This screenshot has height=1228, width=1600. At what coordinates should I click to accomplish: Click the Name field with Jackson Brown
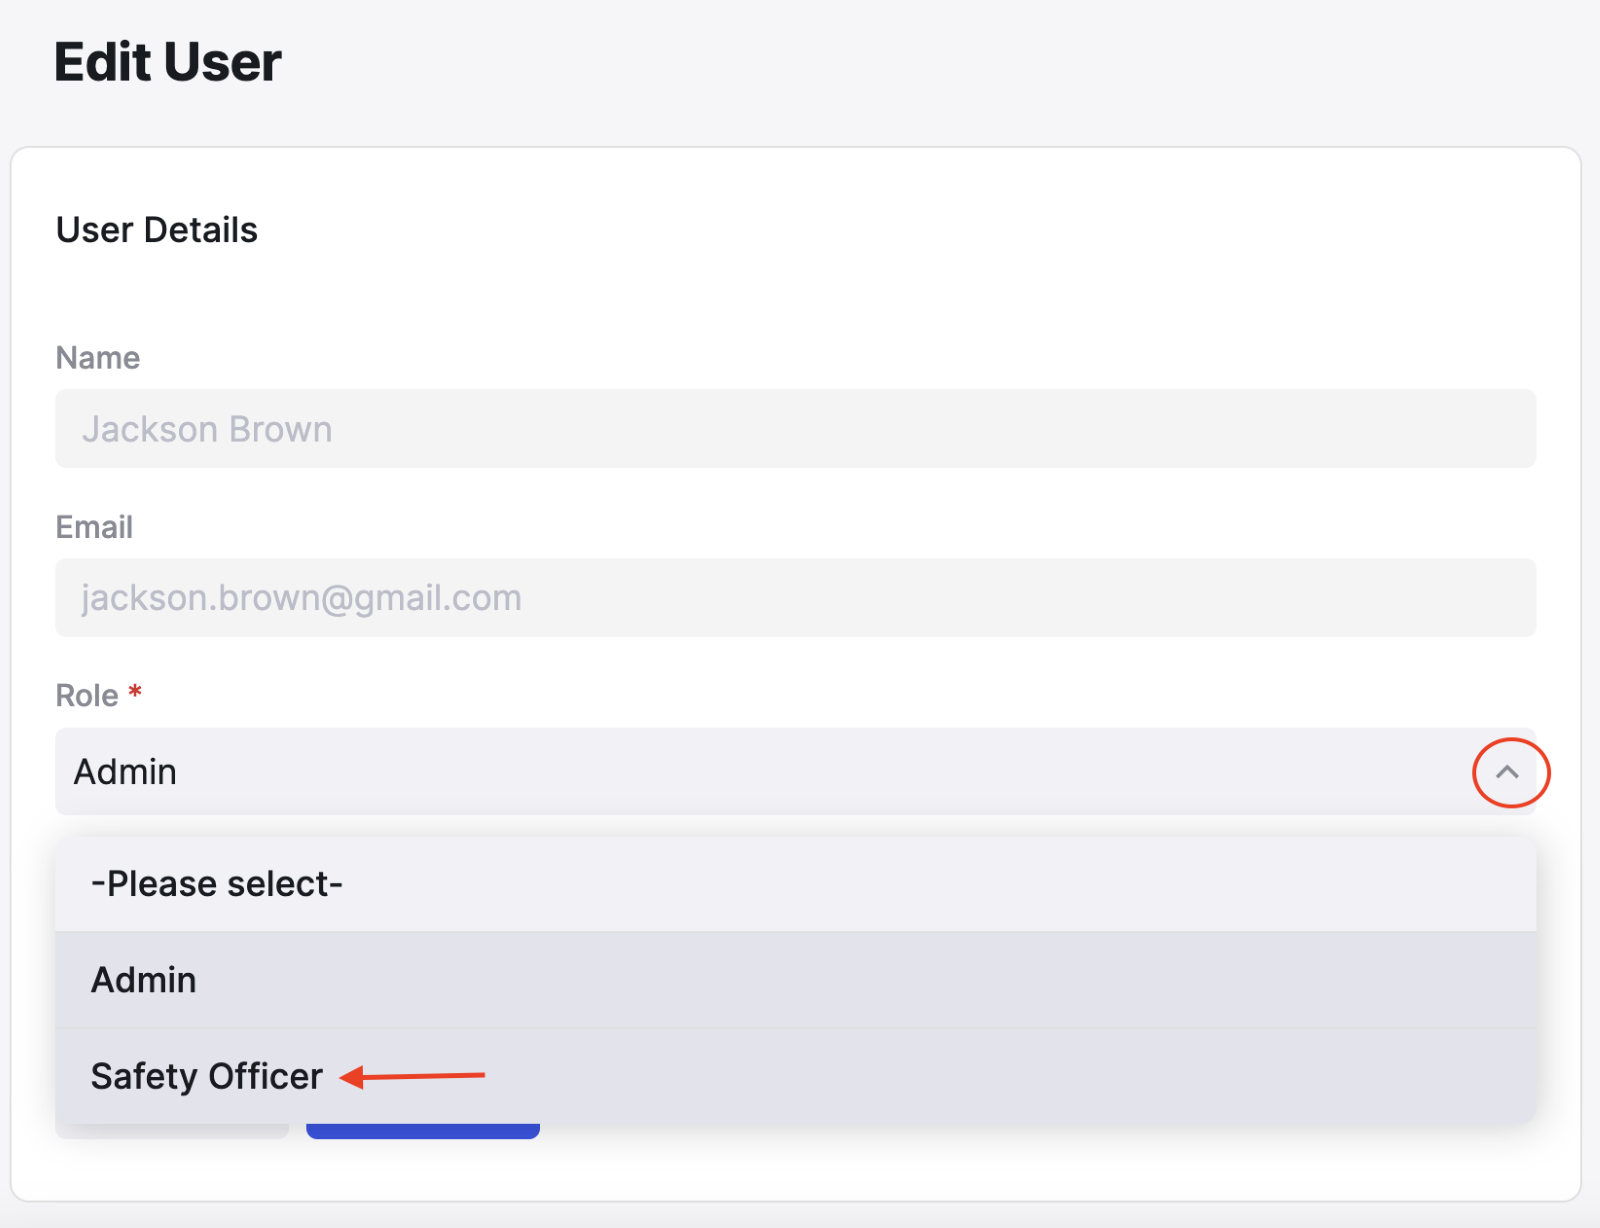tap(795, 428)
